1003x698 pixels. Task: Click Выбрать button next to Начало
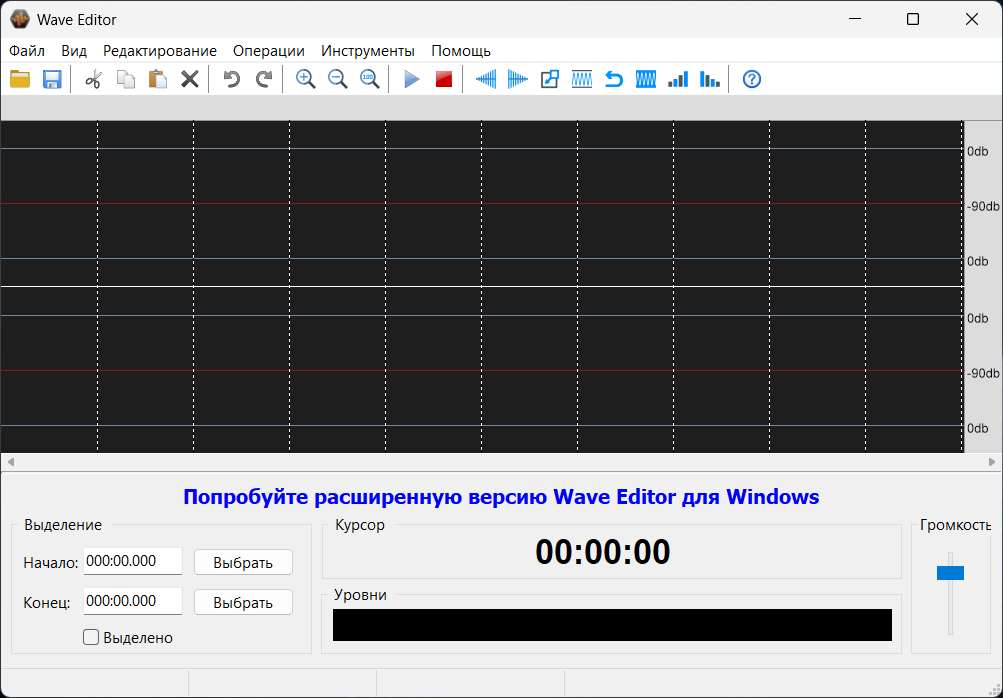[243, 562]
